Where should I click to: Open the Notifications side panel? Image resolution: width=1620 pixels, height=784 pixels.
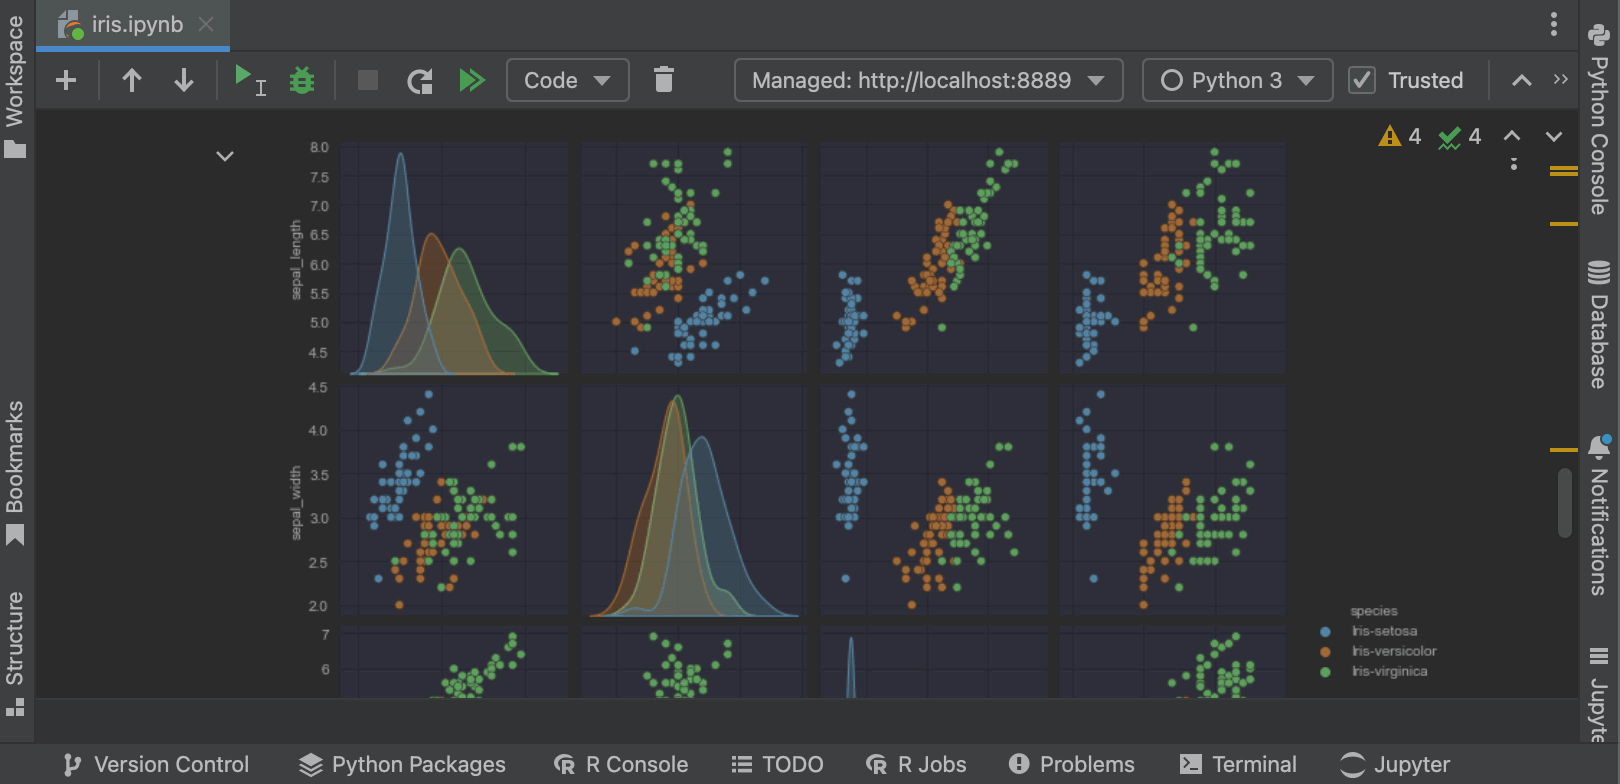[x=1598, y=515]
